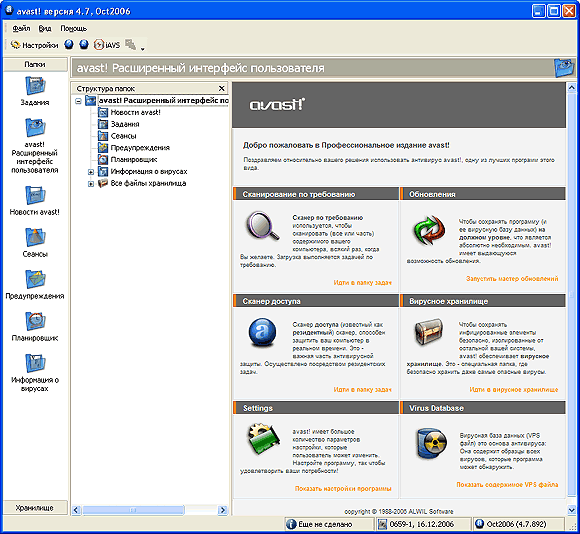Close the Структура папок panel
Viewport: 580px width, 534px height.
222,88
